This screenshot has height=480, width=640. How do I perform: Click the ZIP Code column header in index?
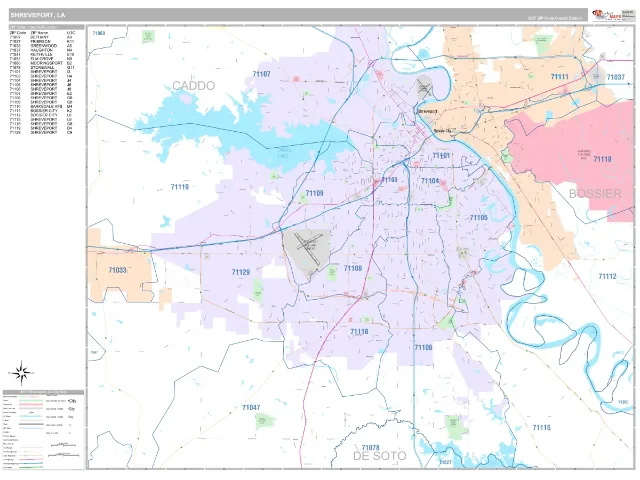coord(18,33)
